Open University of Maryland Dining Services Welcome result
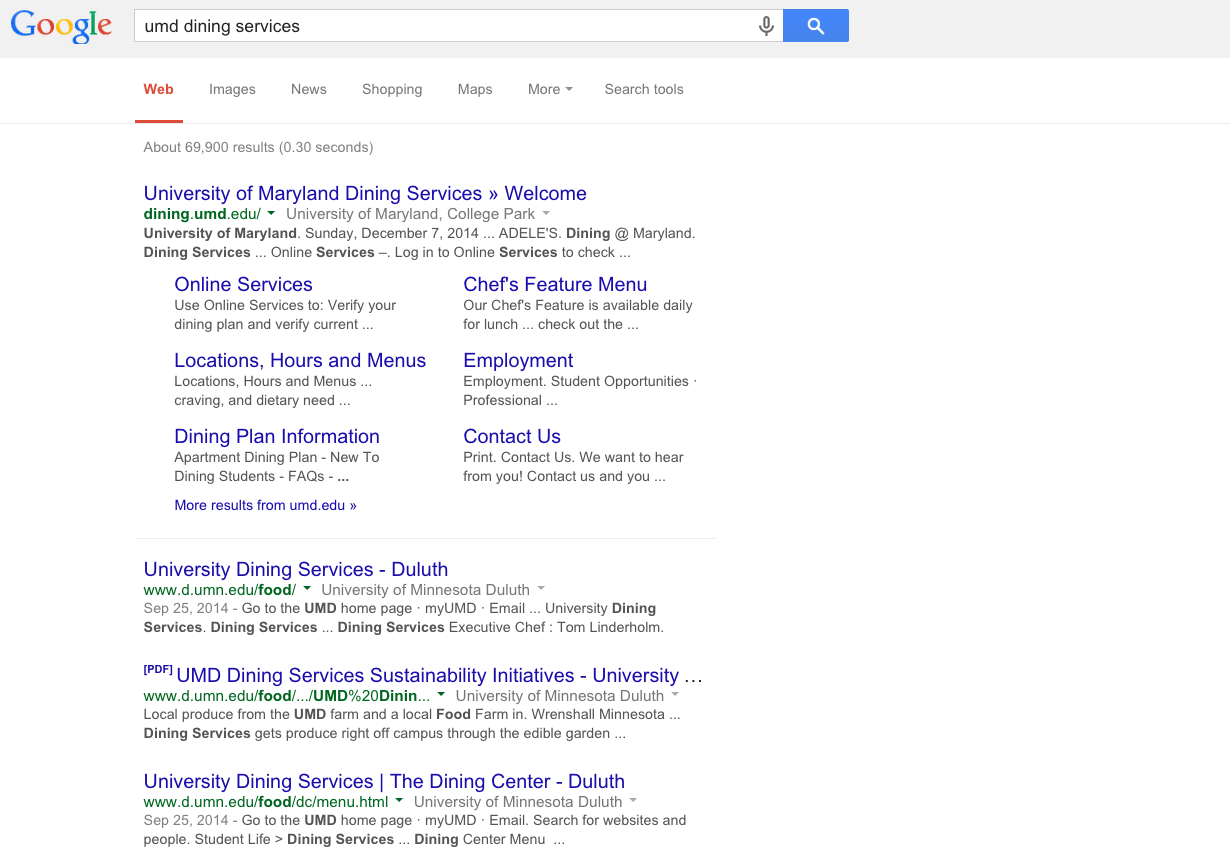Viewport: 1230px width, 863px height. click(x=365, y=194)
